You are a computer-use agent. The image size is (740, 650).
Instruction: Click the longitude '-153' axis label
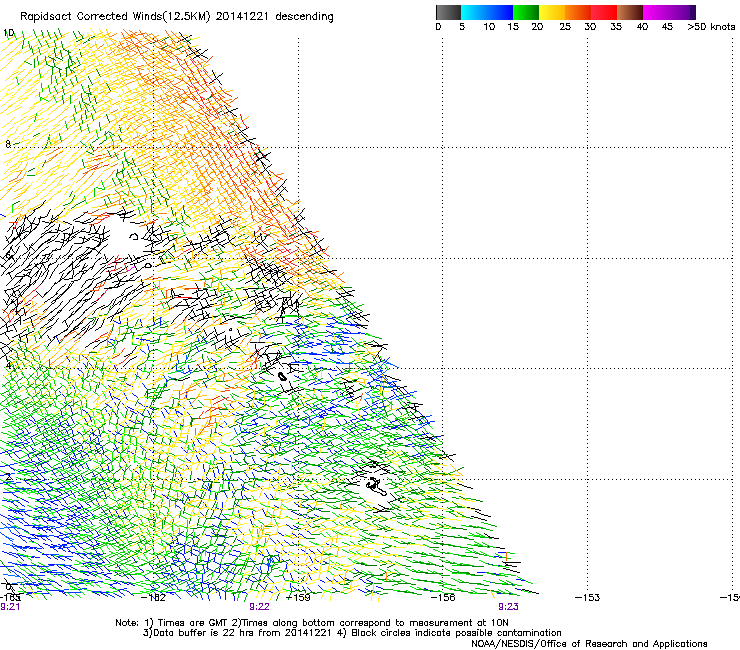pos(588,598)
